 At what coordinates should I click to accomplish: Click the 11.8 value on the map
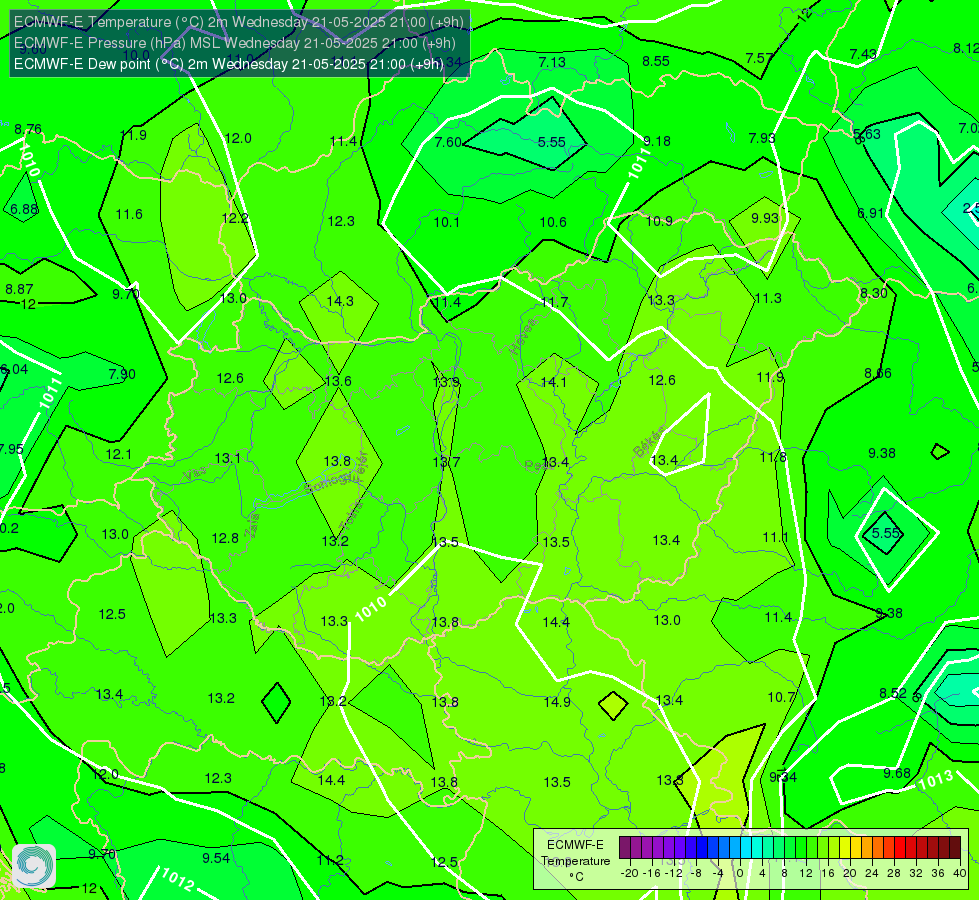coord(773,457)
